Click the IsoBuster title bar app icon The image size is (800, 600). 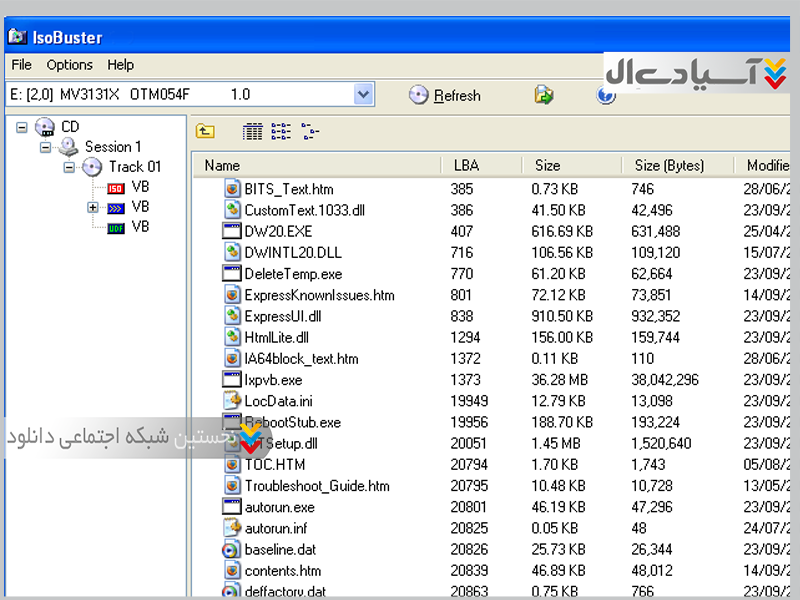coord(17,38)
